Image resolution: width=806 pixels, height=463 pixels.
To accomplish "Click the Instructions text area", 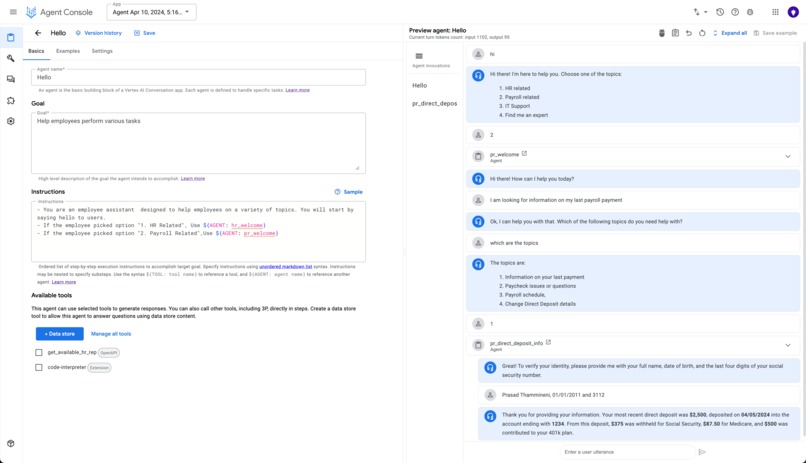I will point(198,231).
